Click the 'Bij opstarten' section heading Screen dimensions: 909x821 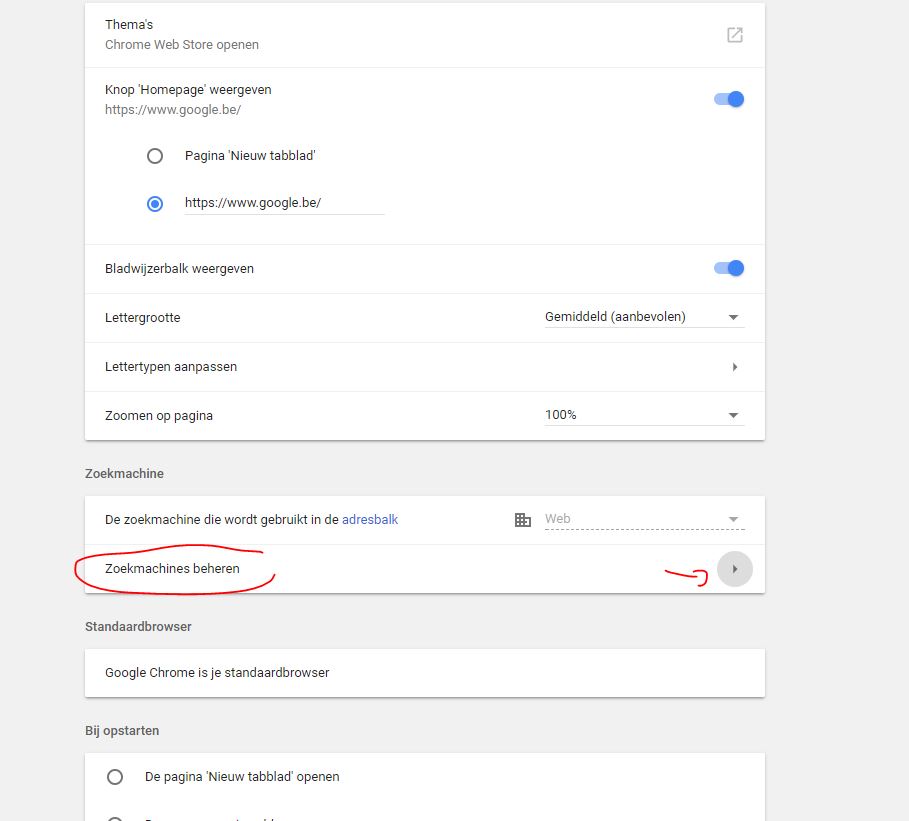pos(122,731)
